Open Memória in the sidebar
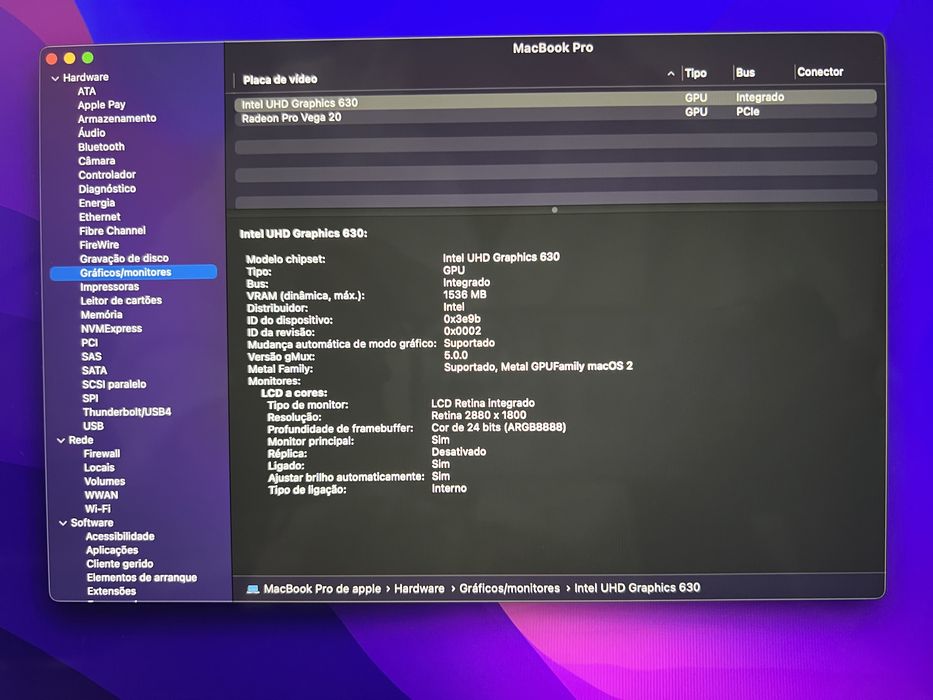Viewport: 933px width, 700px height. (101, 315)
